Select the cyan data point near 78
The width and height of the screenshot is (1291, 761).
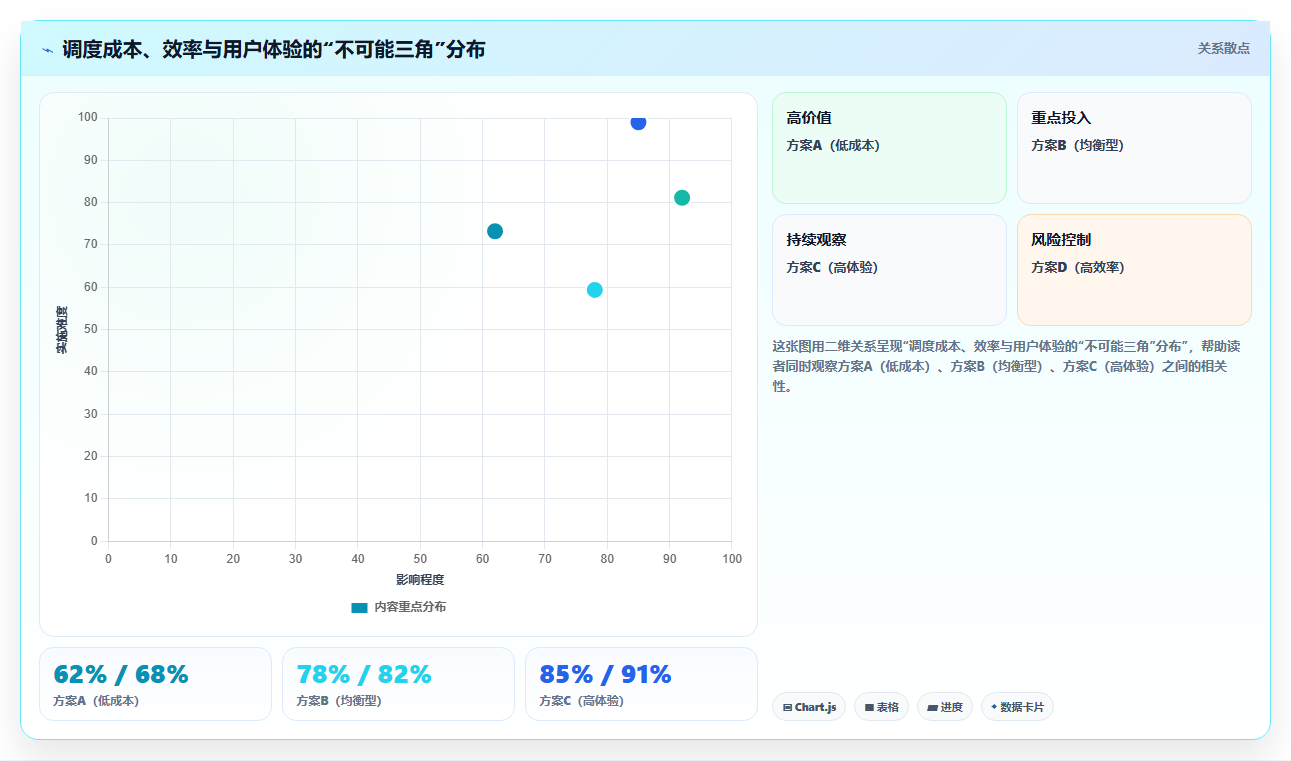595,290
